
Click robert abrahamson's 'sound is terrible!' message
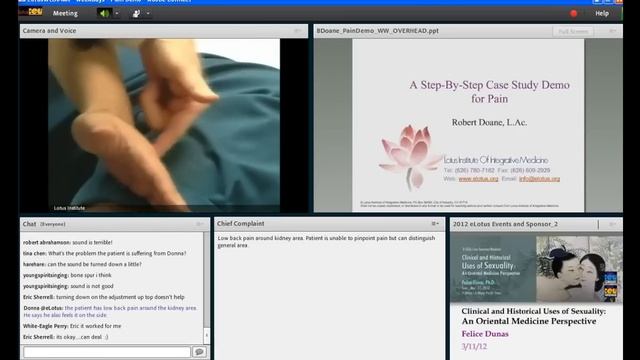point(68,242)
